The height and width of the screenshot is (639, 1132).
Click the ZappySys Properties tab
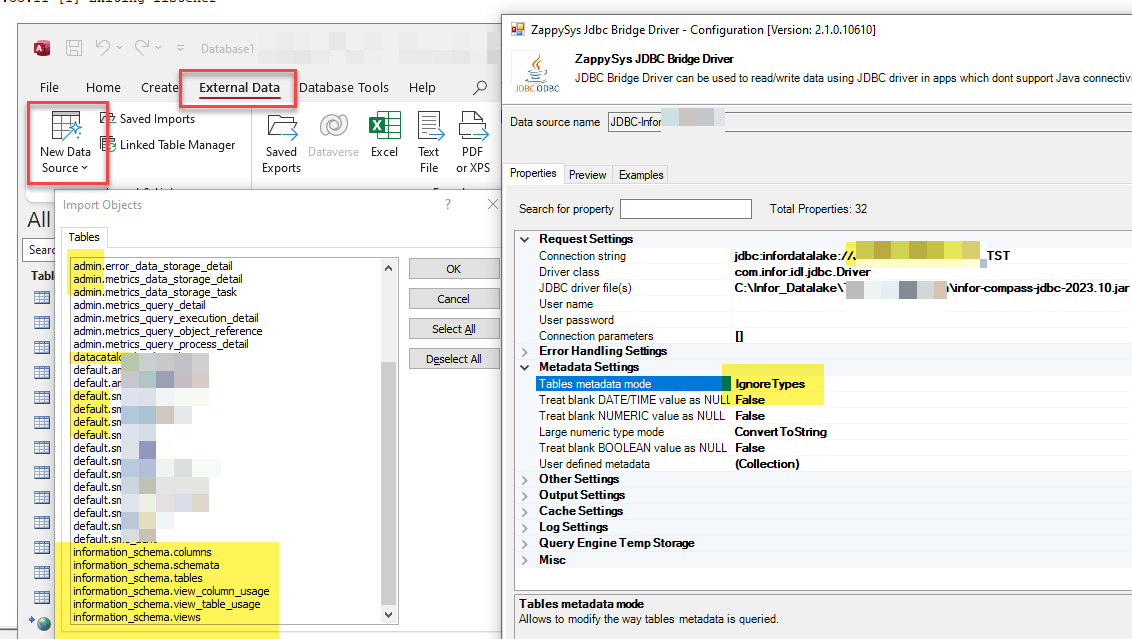click(x=533, y=173)
